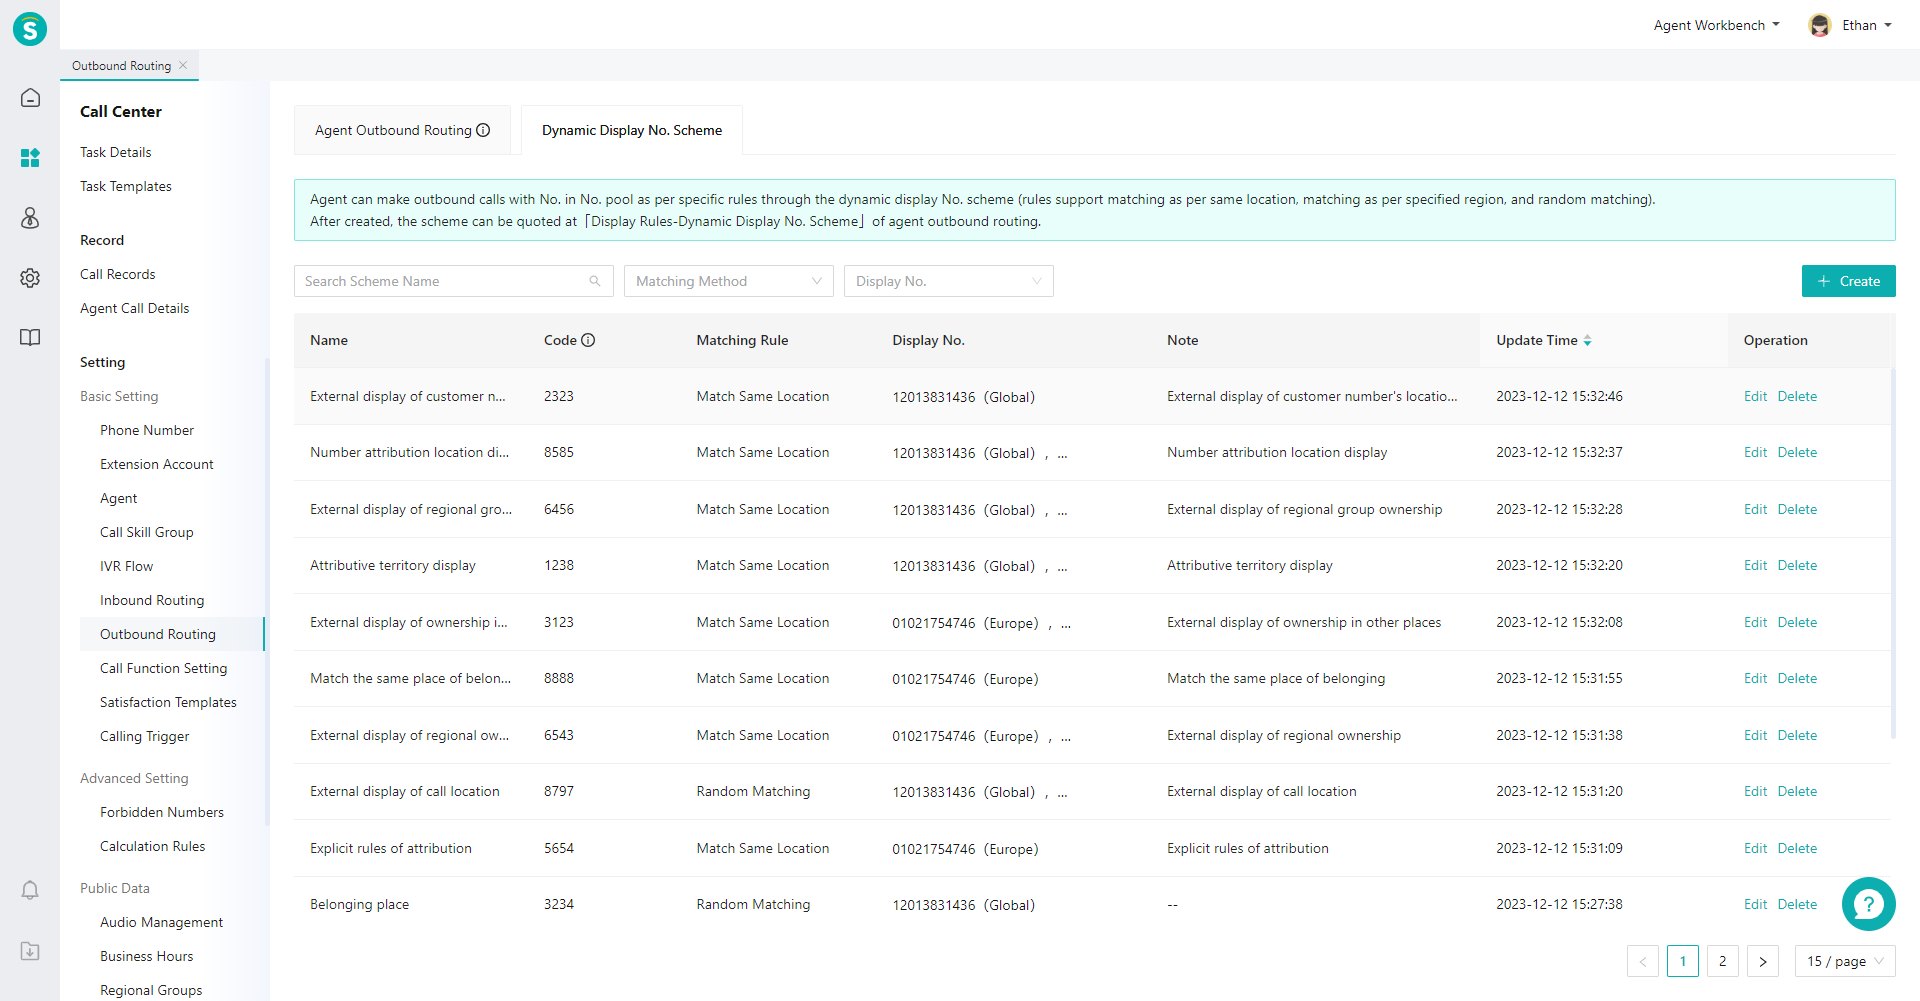Click info icon next to Code header
The image size is (1920, 1001).
tap(588, 340)
